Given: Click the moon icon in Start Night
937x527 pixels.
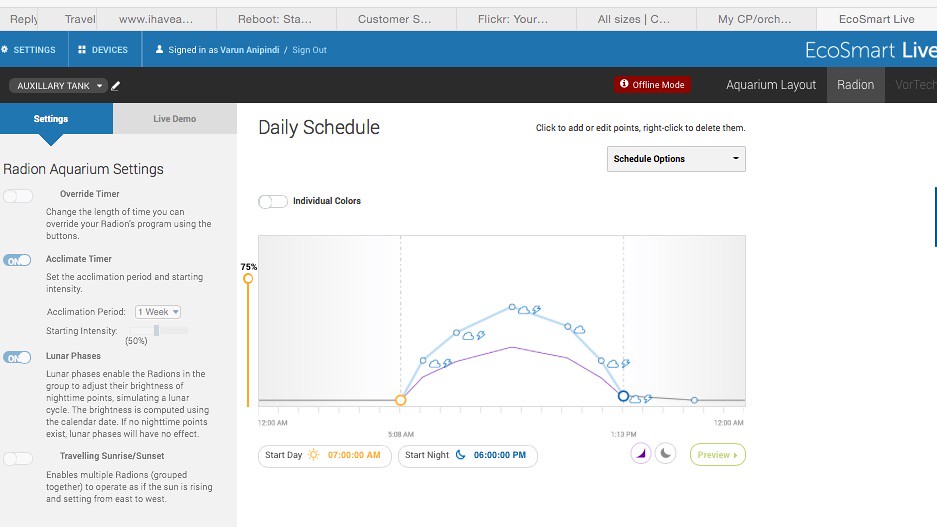Looking at the screenshot, I should pyautogui.click(x=460, y=455).
